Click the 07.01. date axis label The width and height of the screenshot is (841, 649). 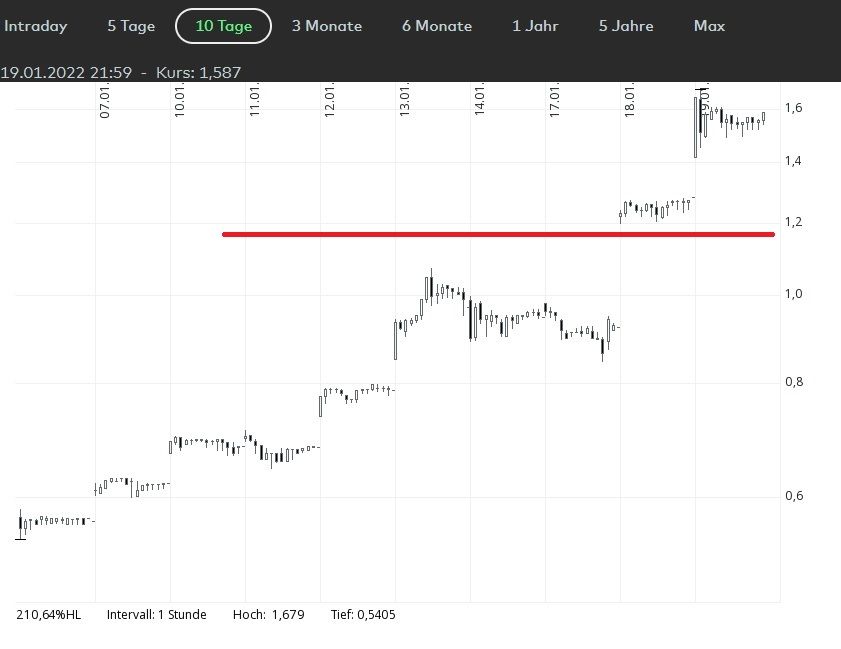point(105,103)
